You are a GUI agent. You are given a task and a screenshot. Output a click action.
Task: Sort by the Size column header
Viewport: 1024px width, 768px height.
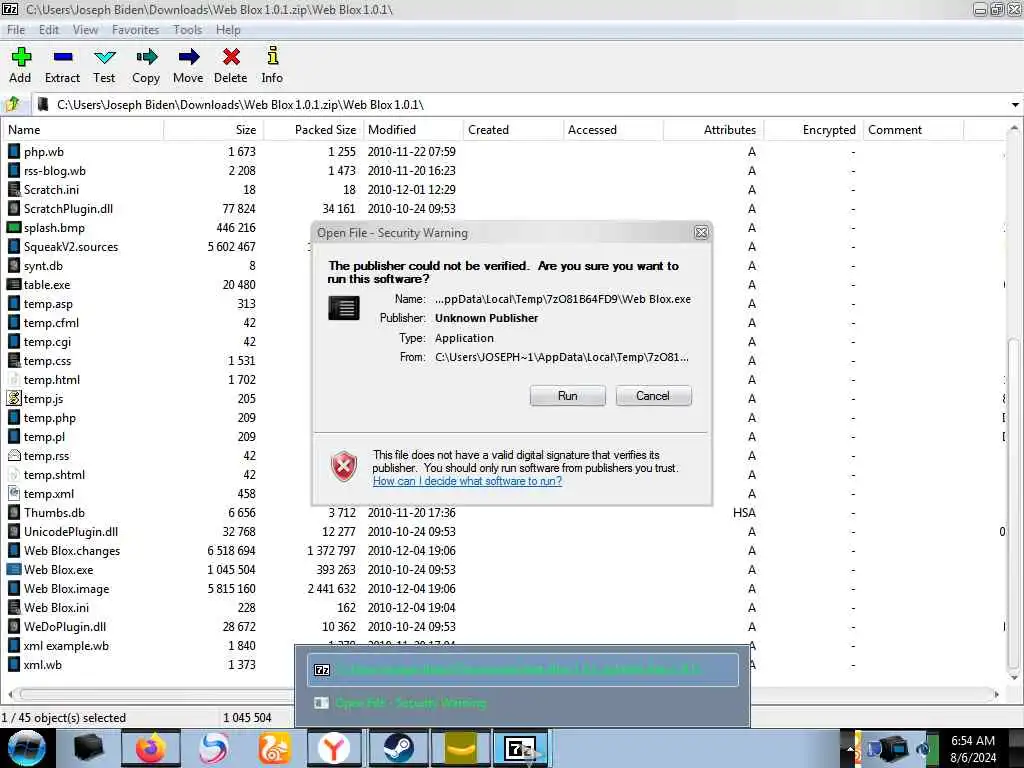(214, 130)
